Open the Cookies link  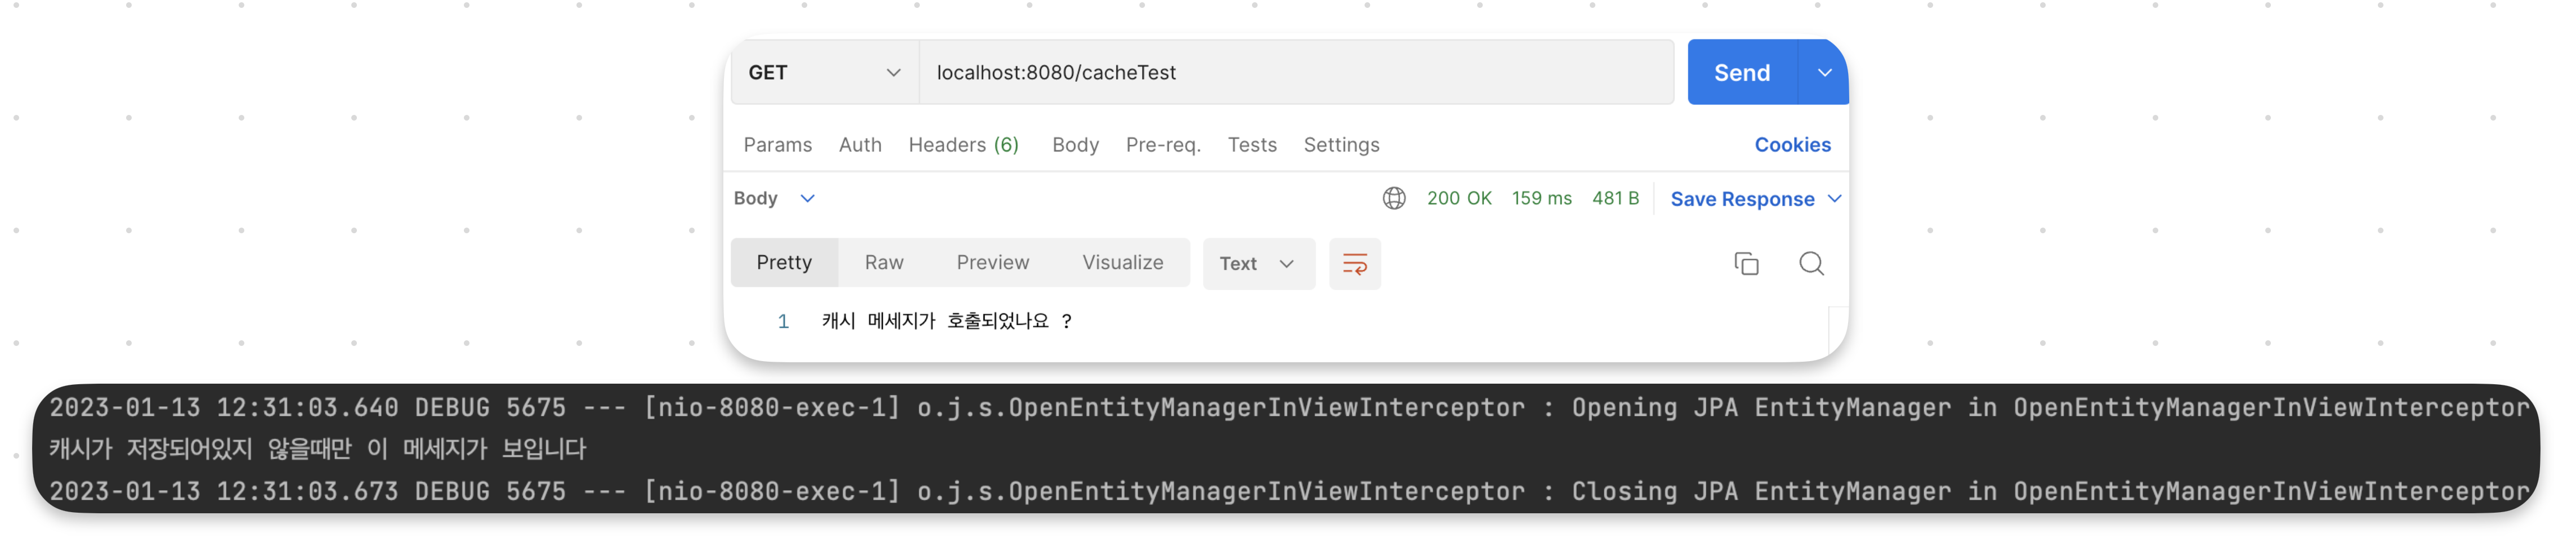pyautogui.click(x=1792, y=145)
